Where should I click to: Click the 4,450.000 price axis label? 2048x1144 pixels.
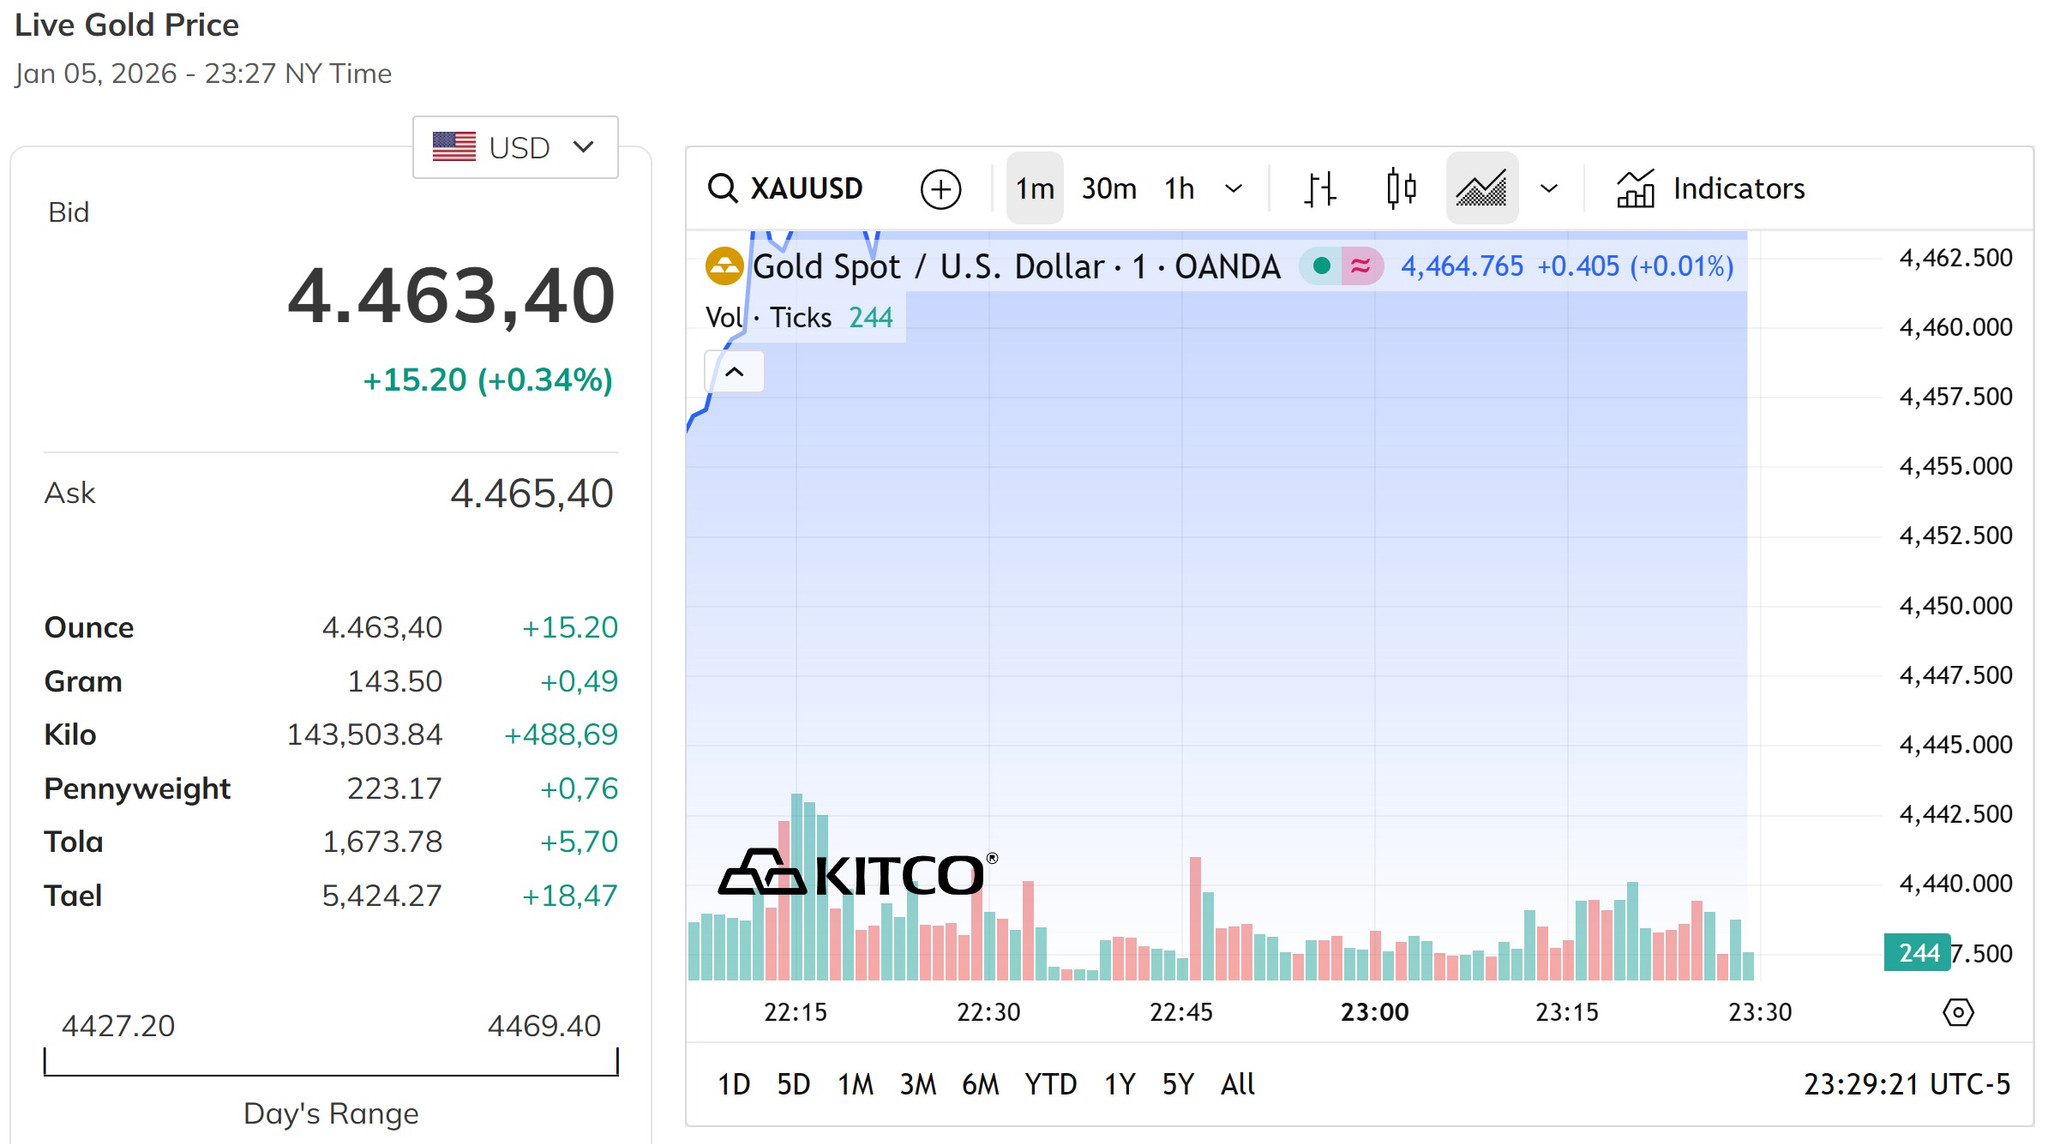pos(1955,605)
